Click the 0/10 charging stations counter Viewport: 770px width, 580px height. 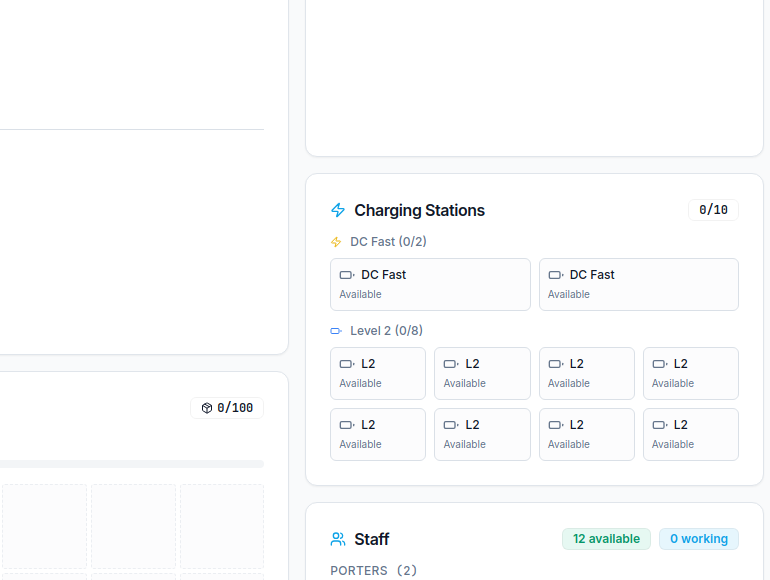(714, 210)
